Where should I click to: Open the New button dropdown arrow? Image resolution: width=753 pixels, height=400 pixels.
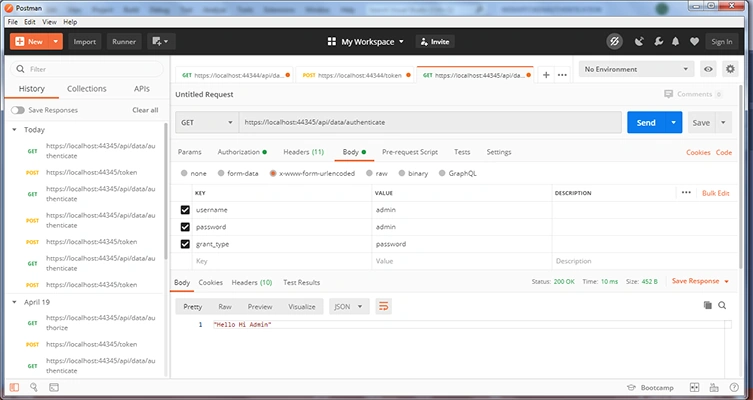point(56,42)
